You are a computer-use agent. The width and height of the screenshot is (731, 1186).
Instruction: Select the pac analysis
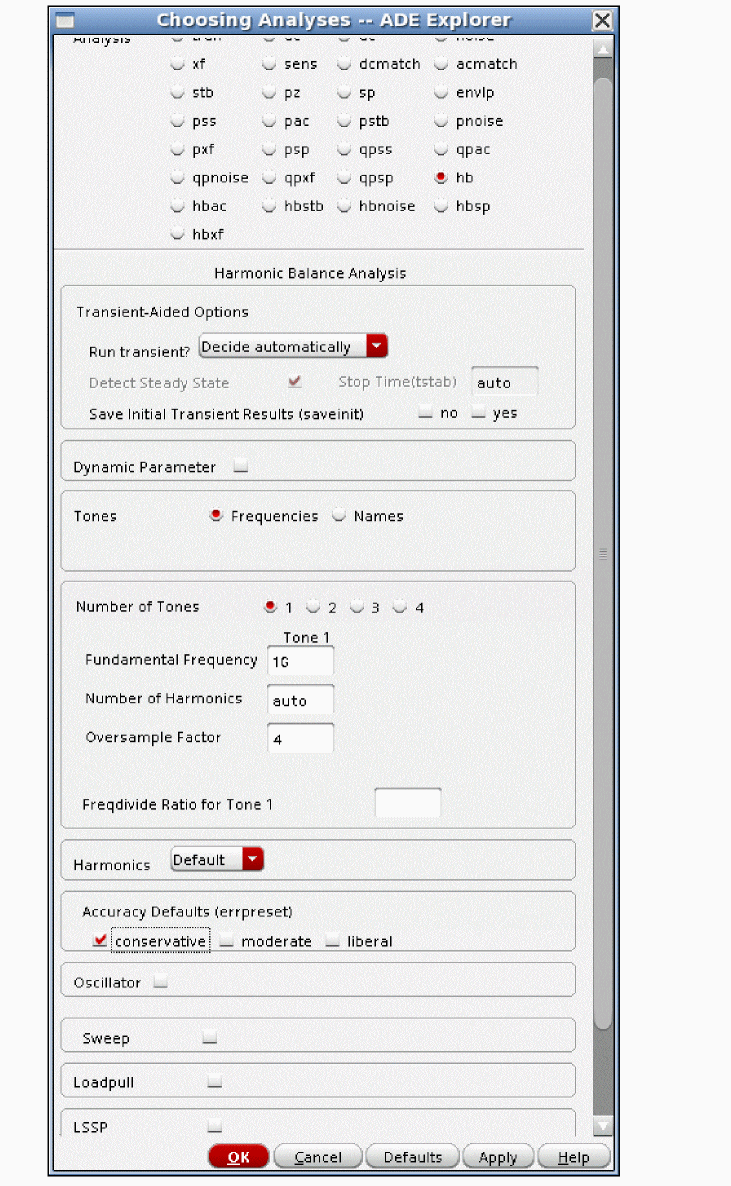269,120
